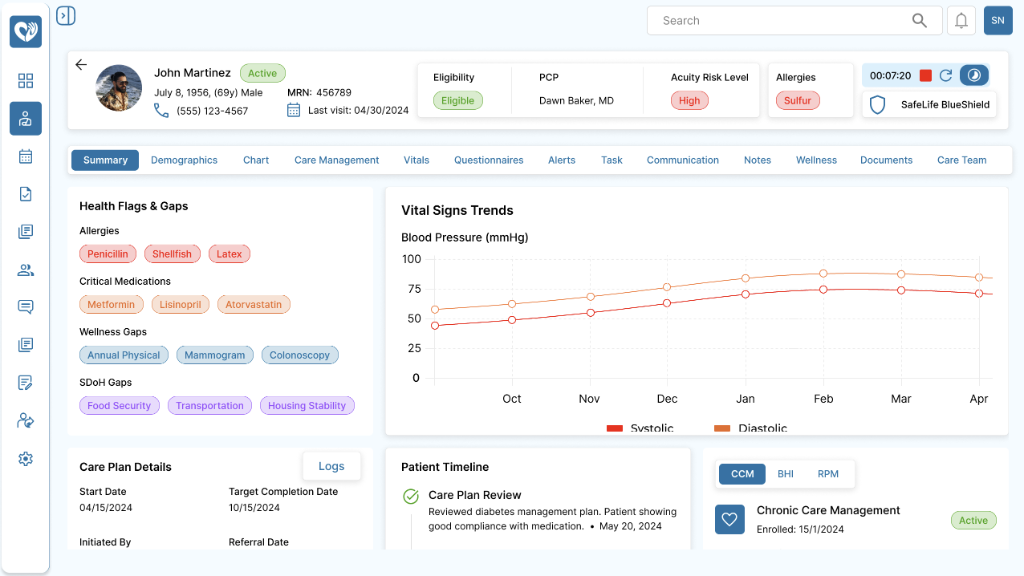Open the Alerts tab

click(562, 160)
